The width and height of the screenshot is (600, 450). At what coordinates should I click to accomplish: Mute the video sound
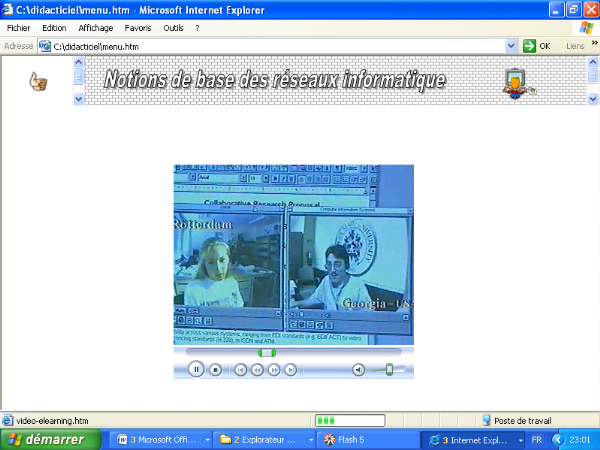pyautogui.click(x=359, y=370)
